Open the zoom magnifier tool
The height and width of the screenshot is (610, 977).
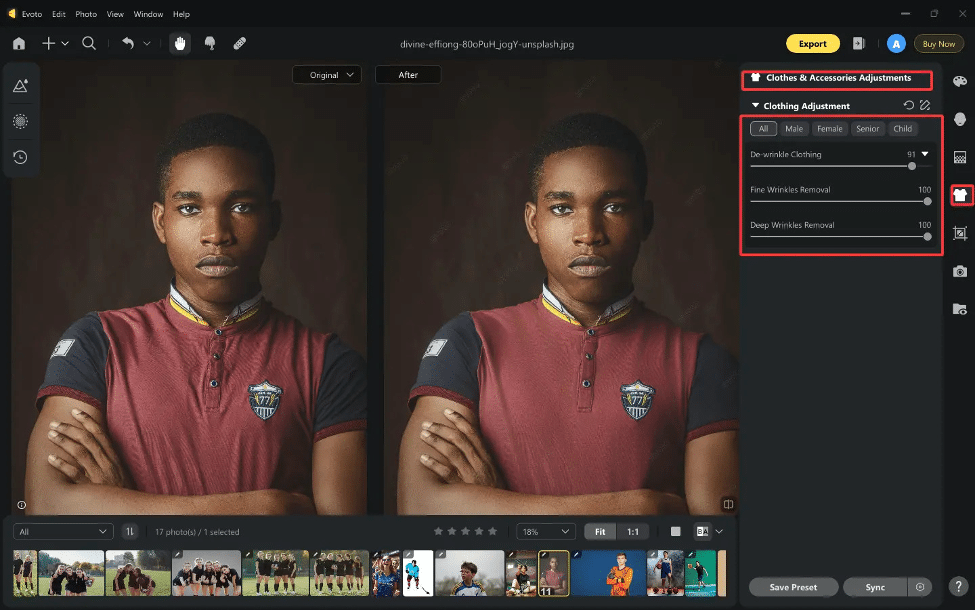[x=89, y=43]
